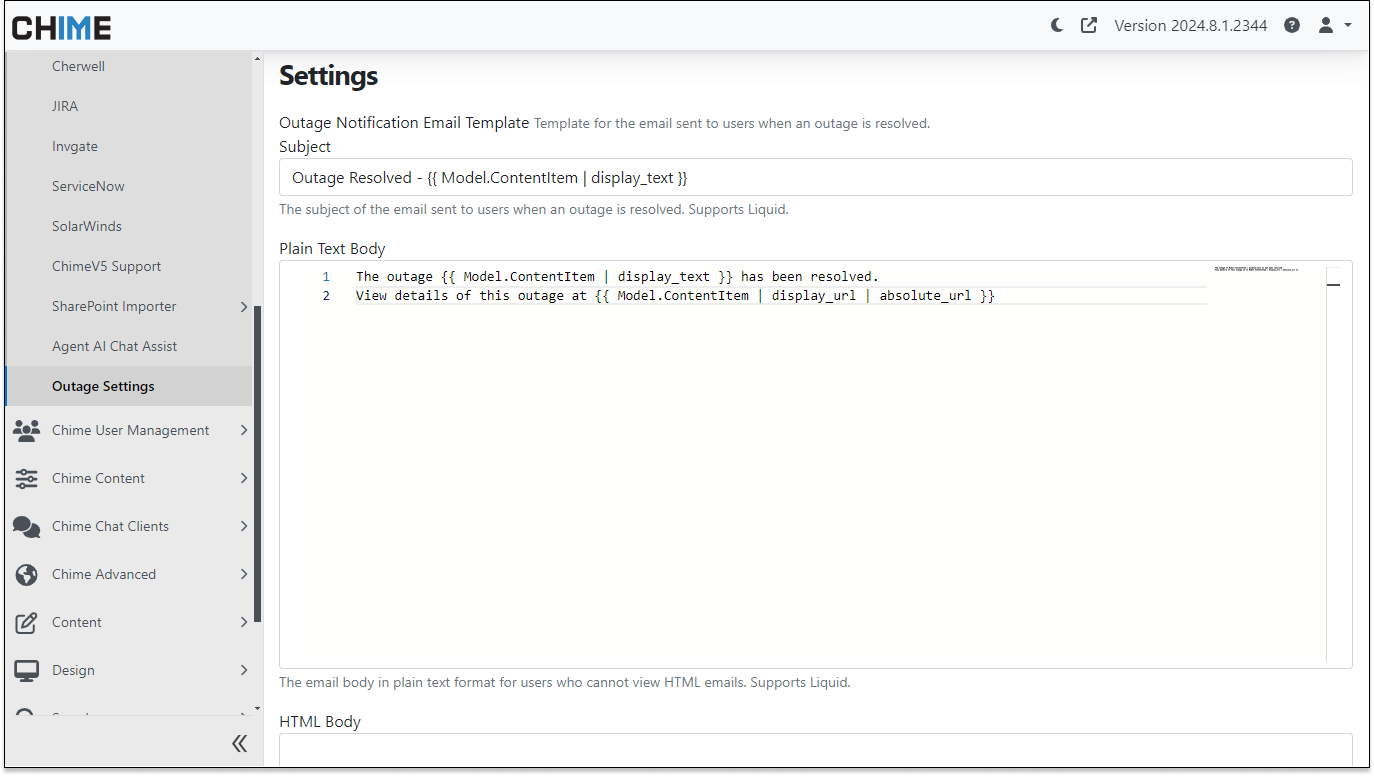The width and height of the screenshot is (1374, 776).
Task: Click the sidebar scroll up arrow
Action: point(257,59)
